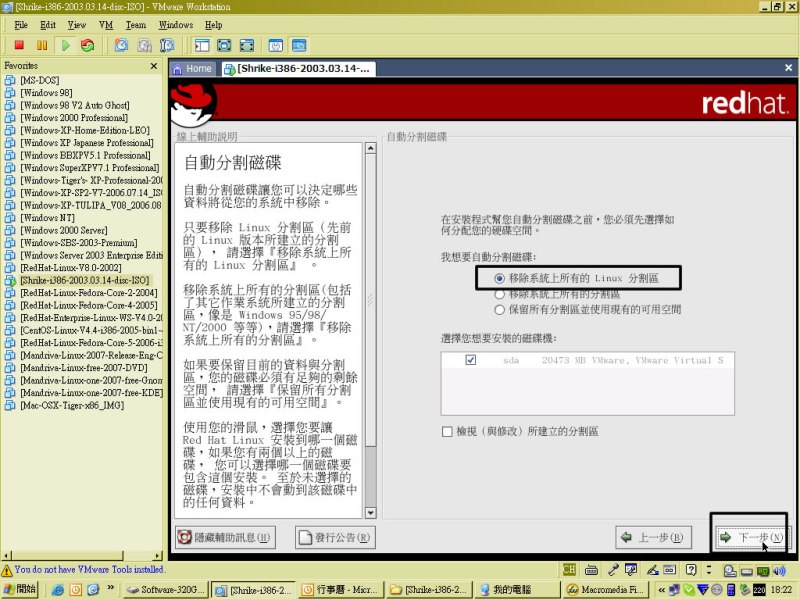
Task: Click the 下一步 (N) next button
Action: click(x=751, y=537)
